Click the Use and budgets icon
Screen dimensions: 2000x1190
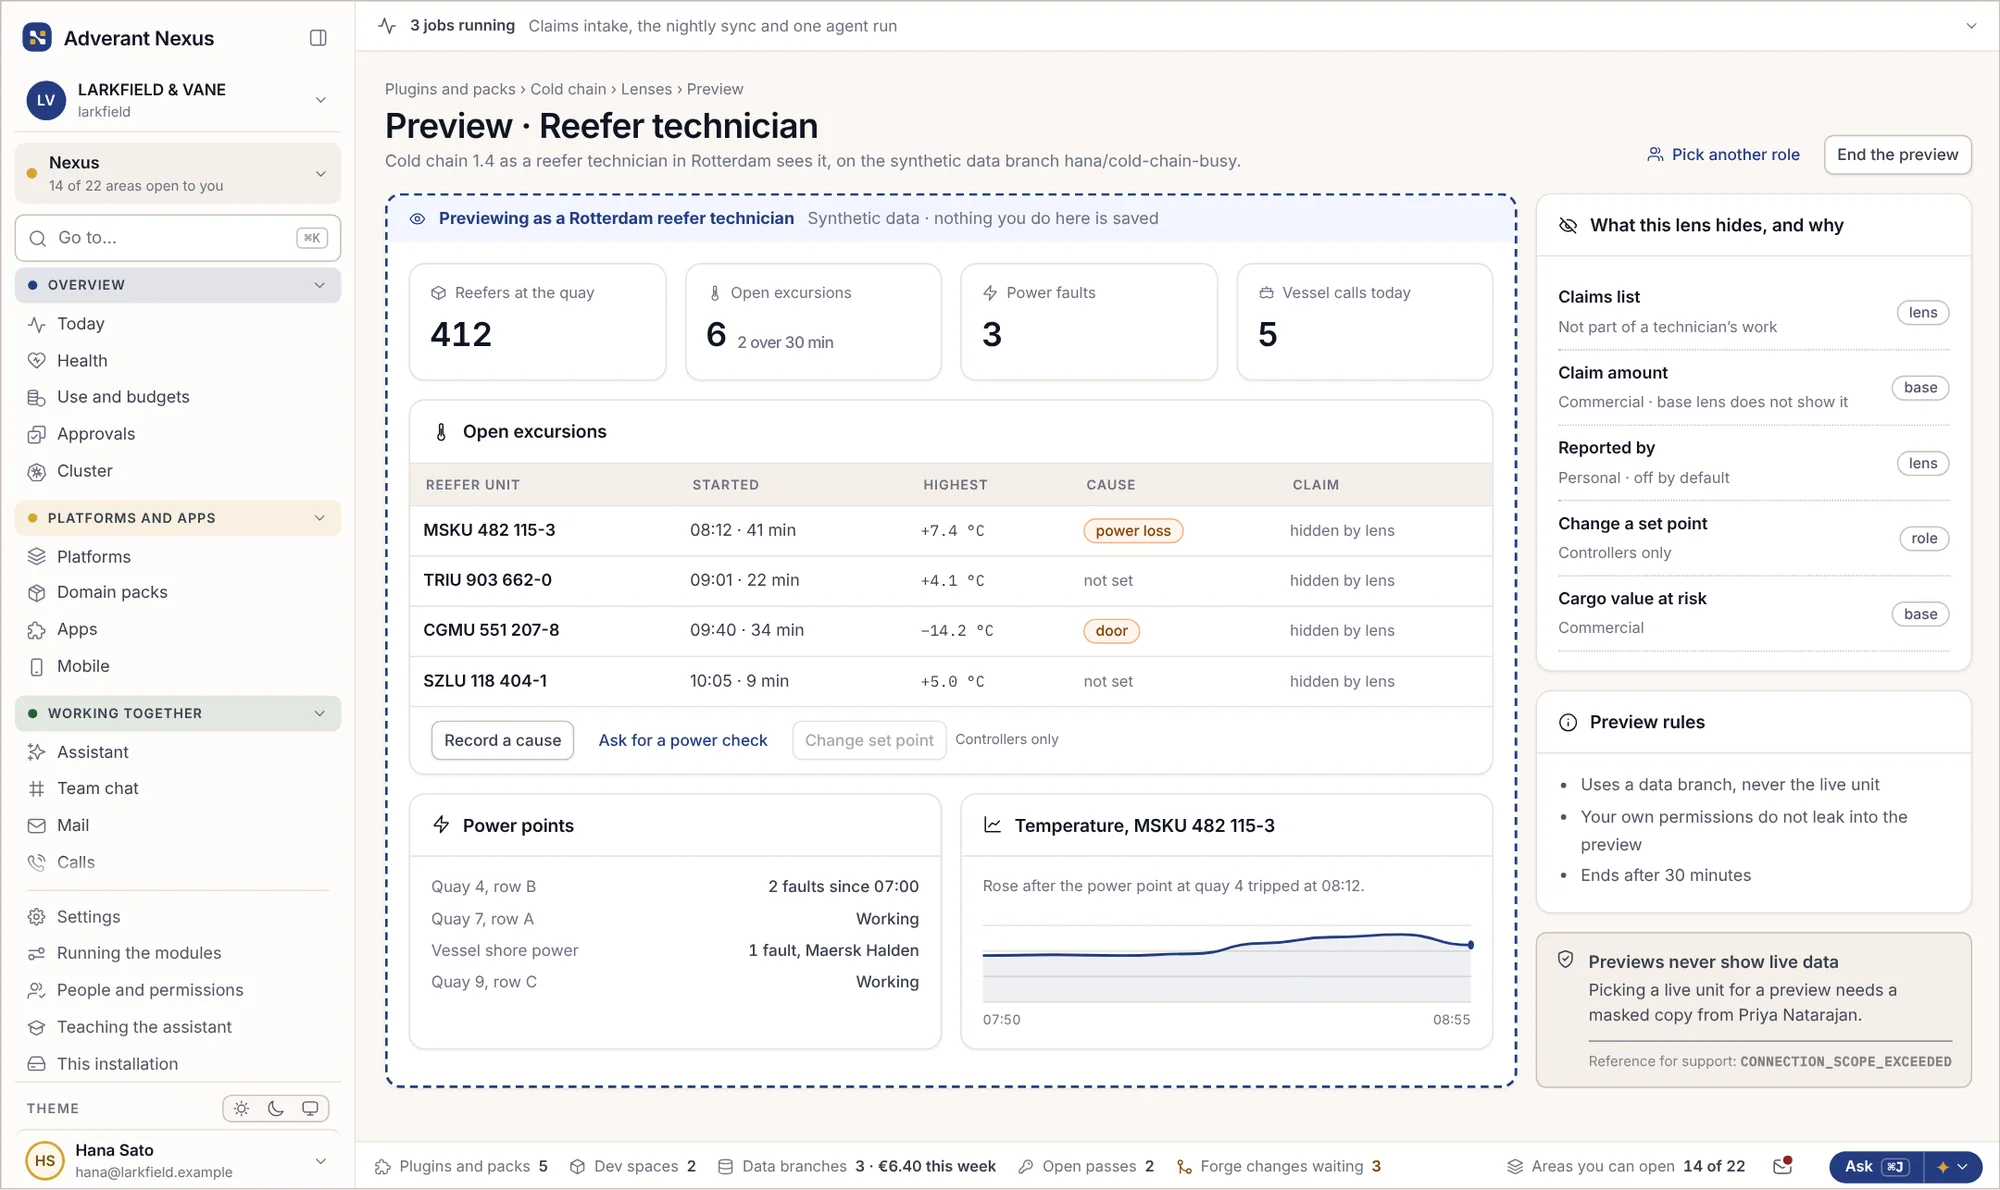pyautogui.click(x=37, y=397)
